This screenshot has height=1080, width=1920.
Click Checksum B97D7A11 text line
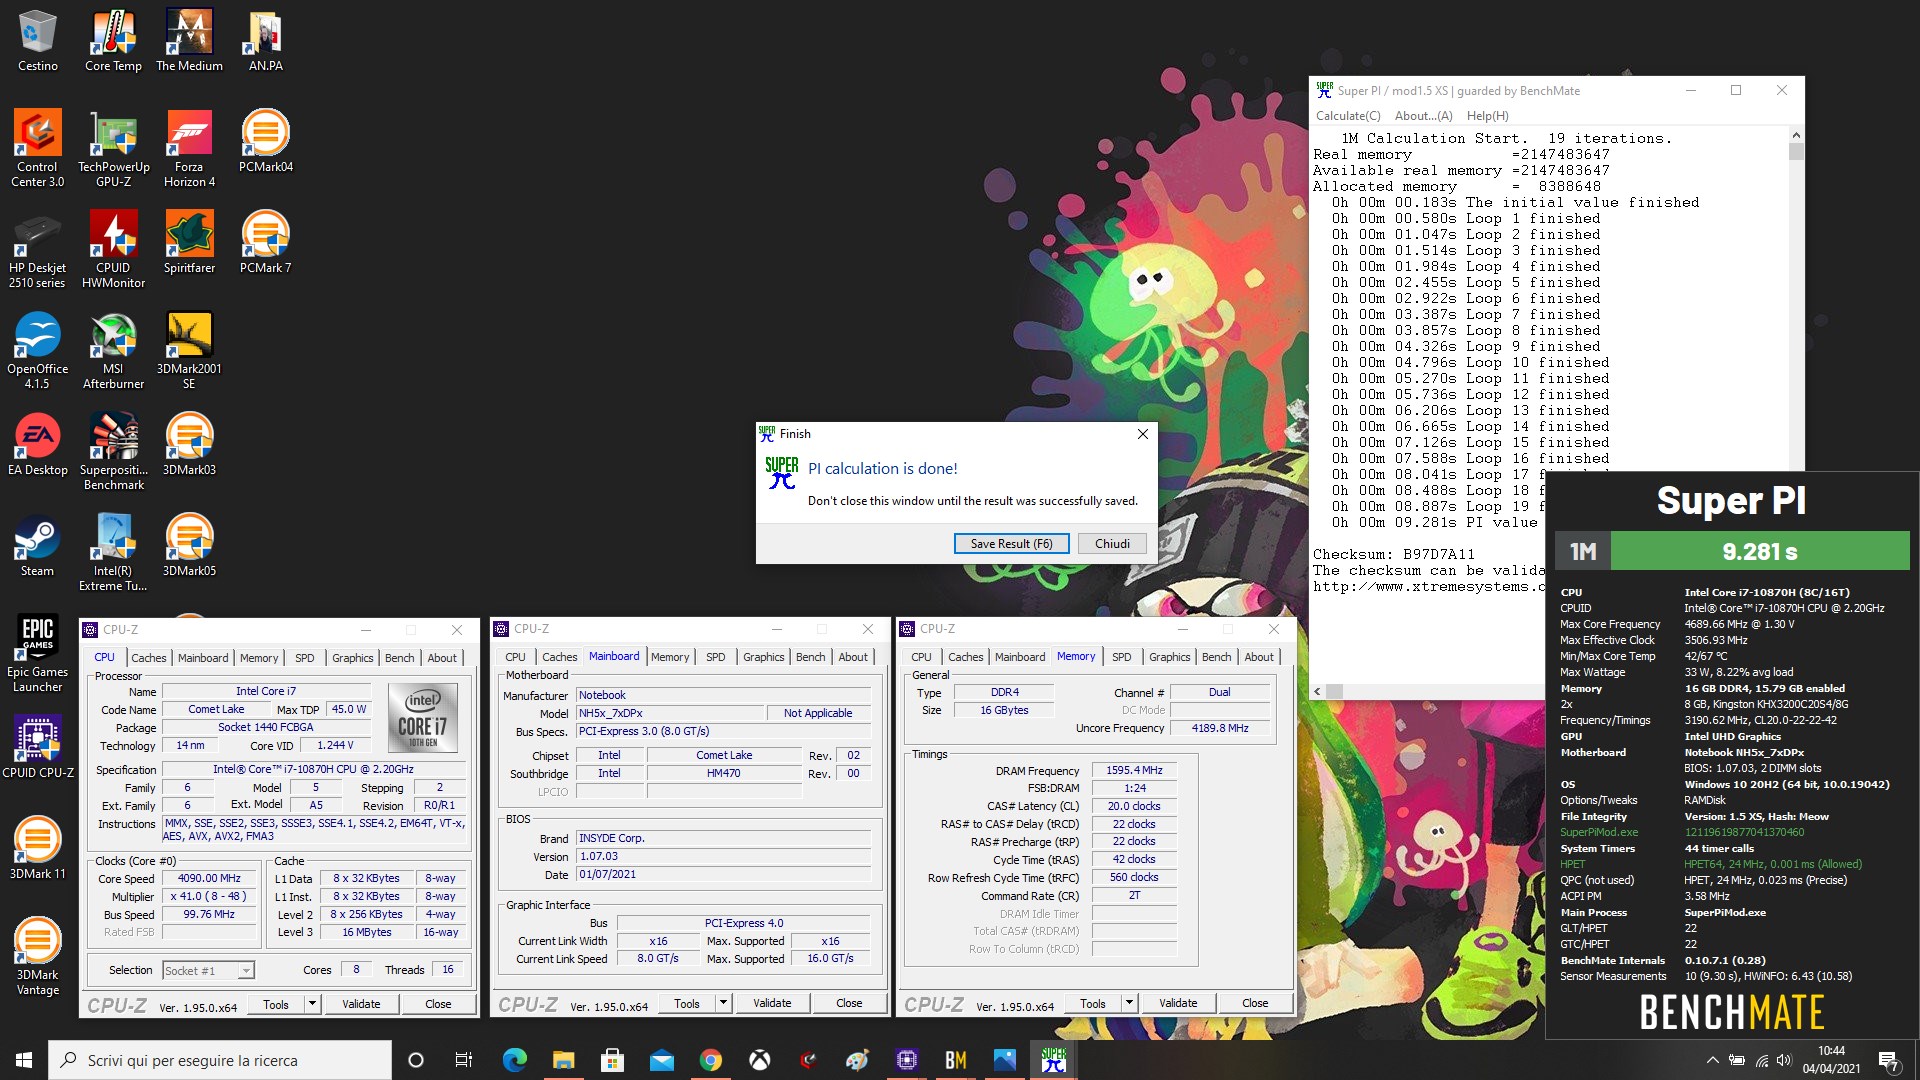tap(1394, 554)
